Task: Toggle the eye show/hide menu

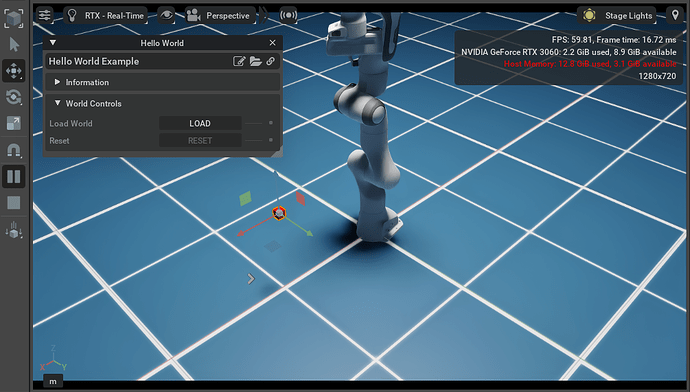Action: tap(166, 15)
